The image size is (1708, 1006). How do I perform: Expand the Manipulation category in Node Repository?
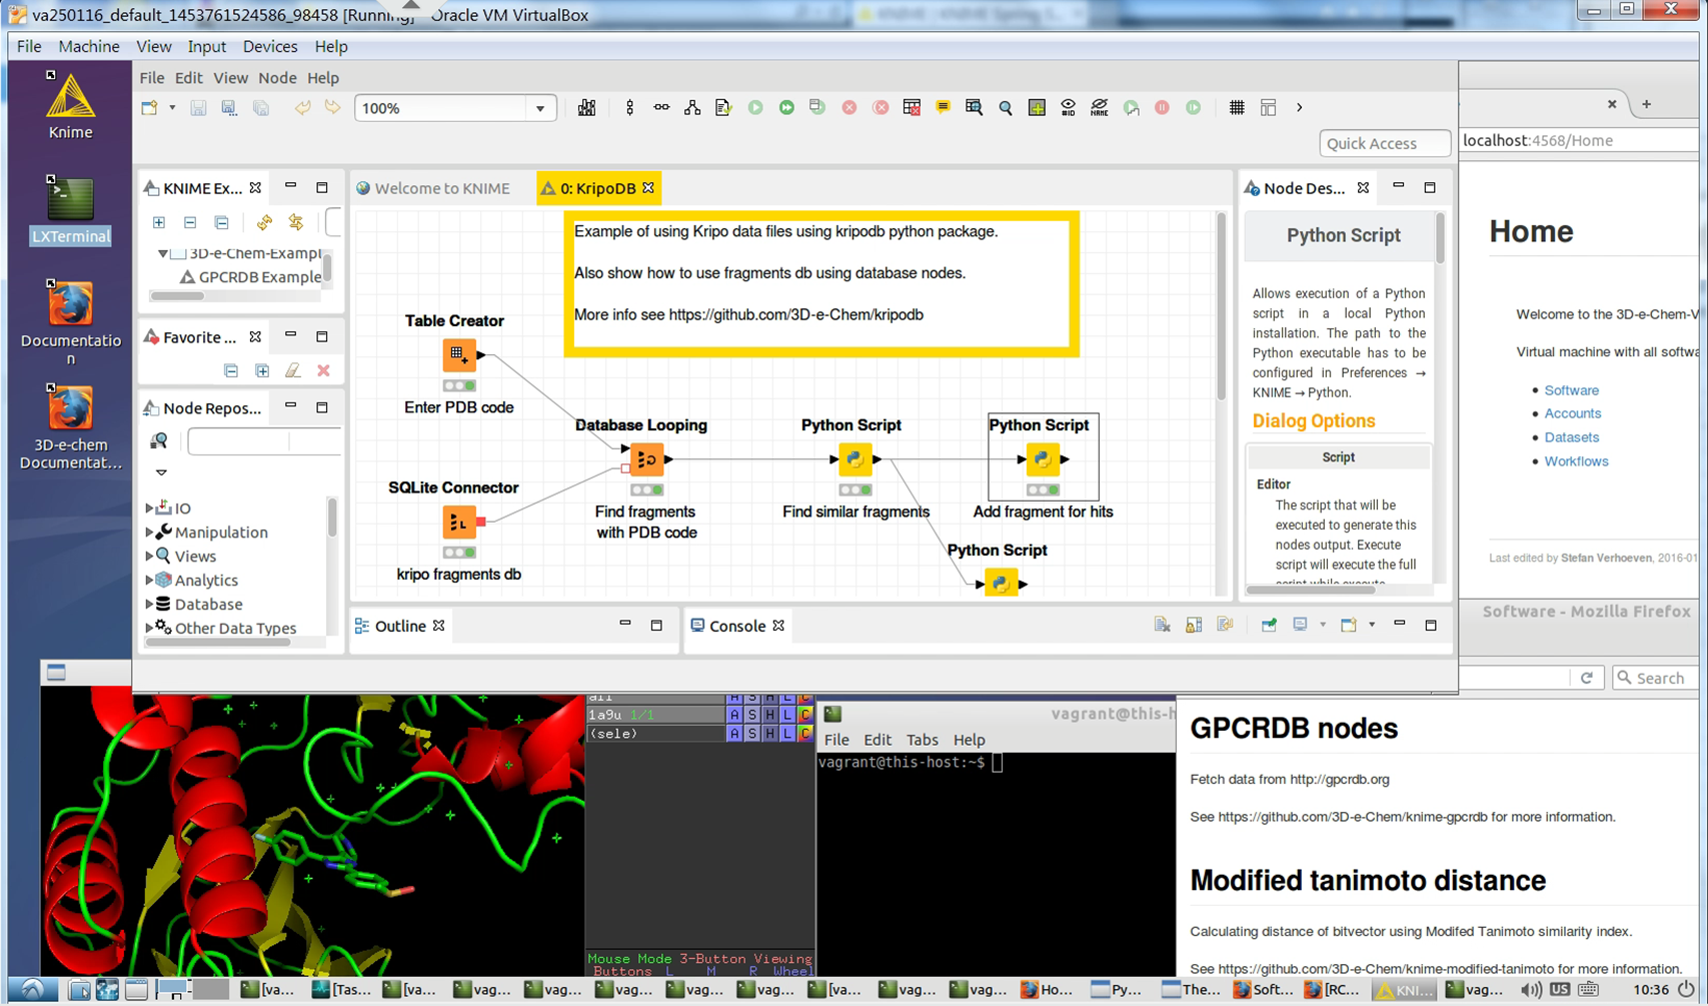(x=150, y=532)
